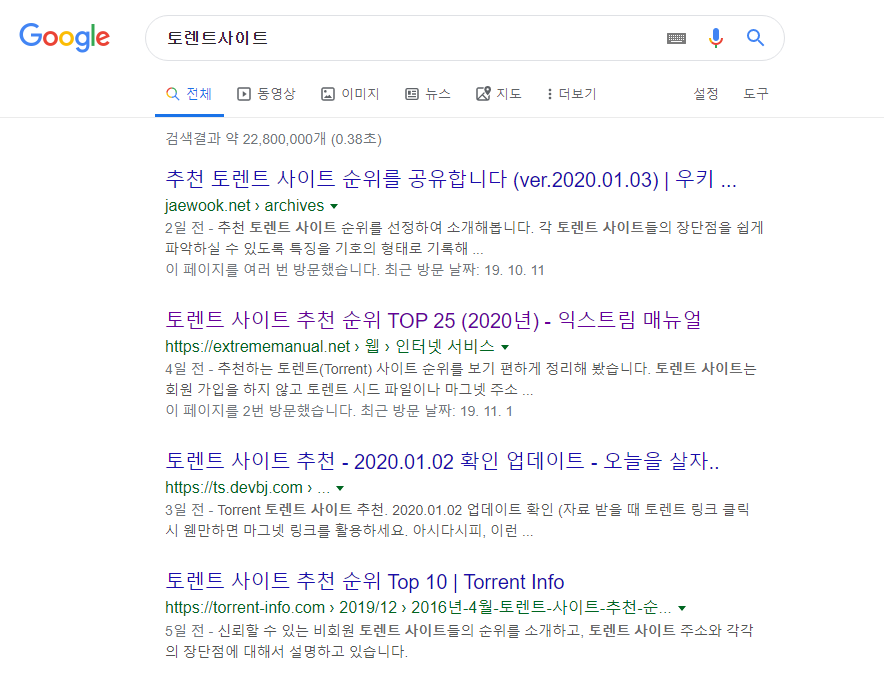The height and width of the screenshot is (676, 884).
Task: Switch to the 동영상 tab
Action: [266, 94]
